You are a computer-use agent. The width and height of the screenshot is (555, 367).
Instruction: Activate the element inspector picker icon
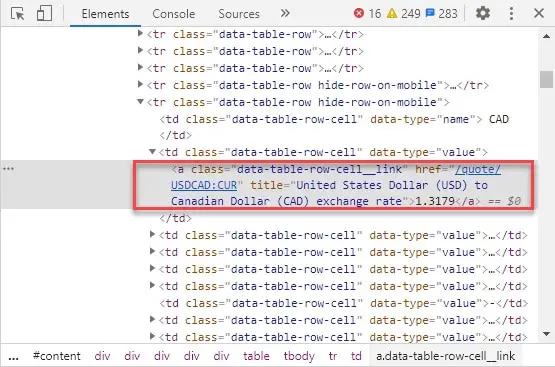[x=17, y=14]
